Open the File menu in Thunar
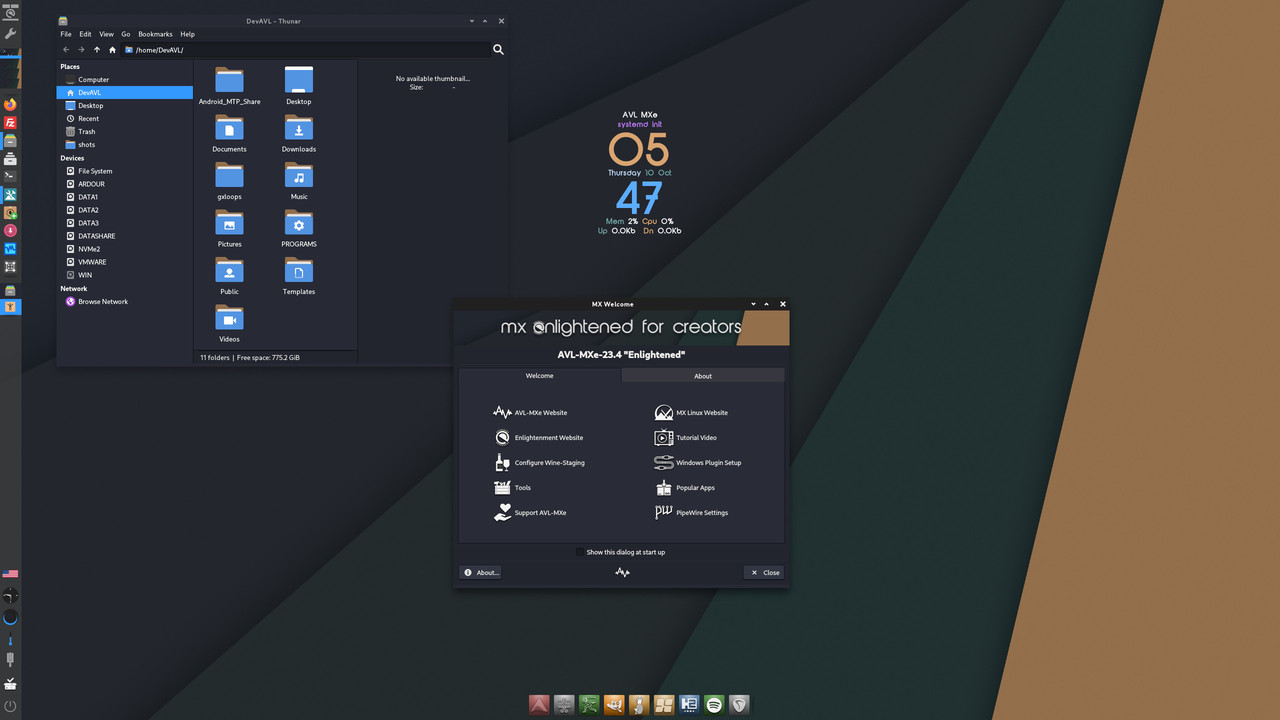1280x720 pixels. point(66,34)
